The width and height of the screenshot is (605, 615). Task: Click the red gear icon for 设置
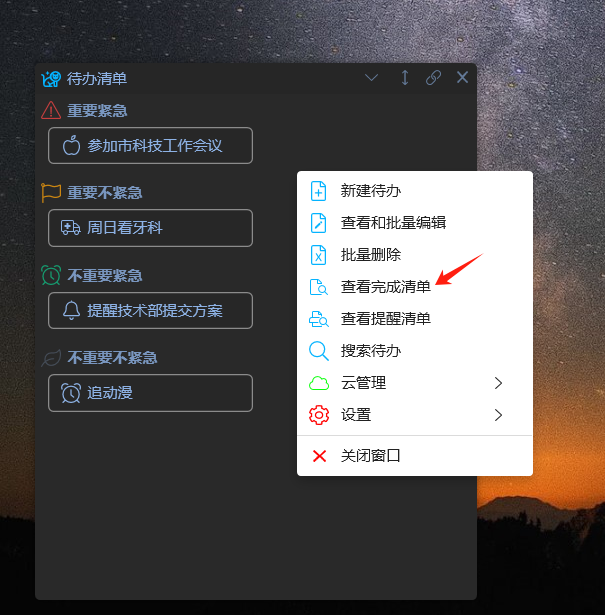319,415
